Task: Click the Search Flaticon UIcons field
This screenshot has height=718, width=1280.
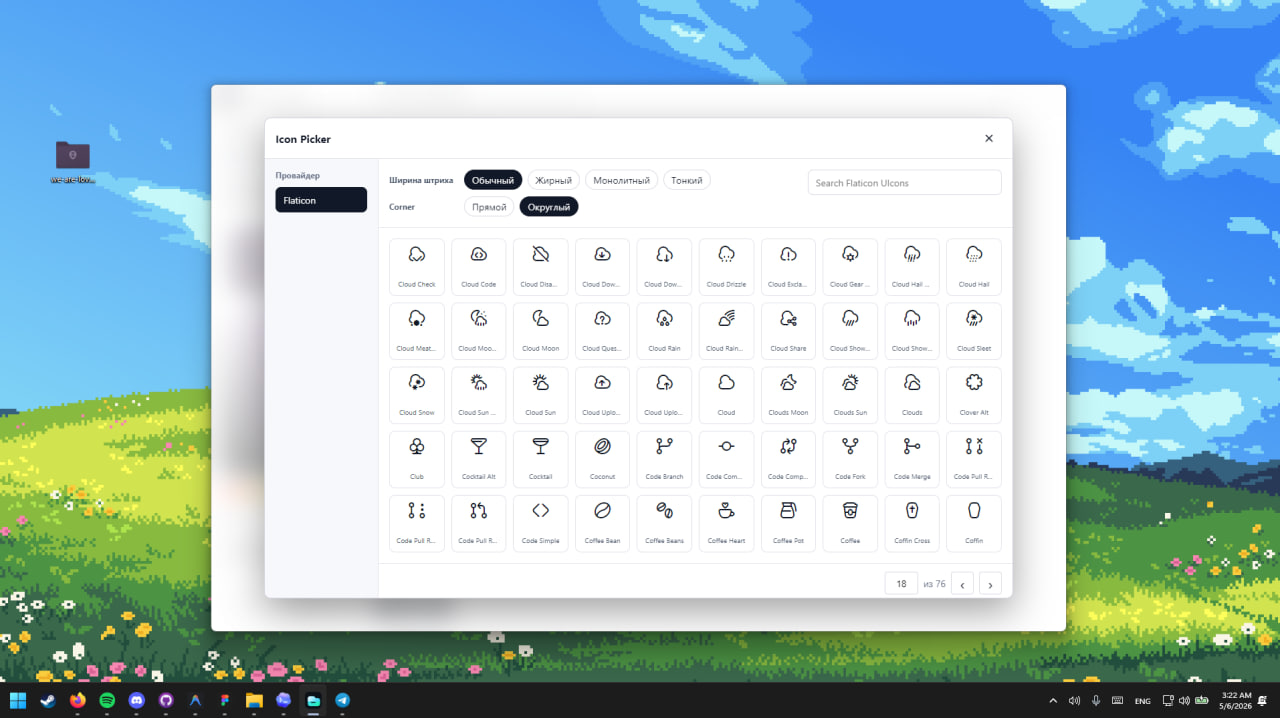Action: click(x=904, y=182)
